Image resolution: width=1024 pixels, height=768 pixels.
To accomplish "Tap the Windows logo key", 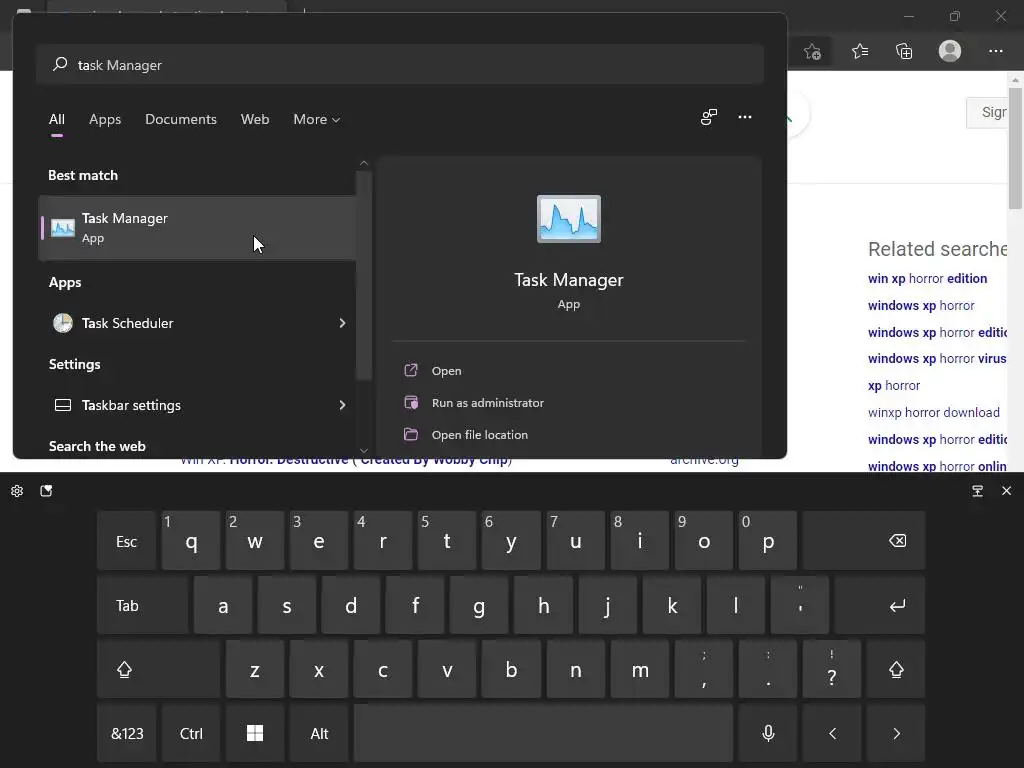I will 255,733.
